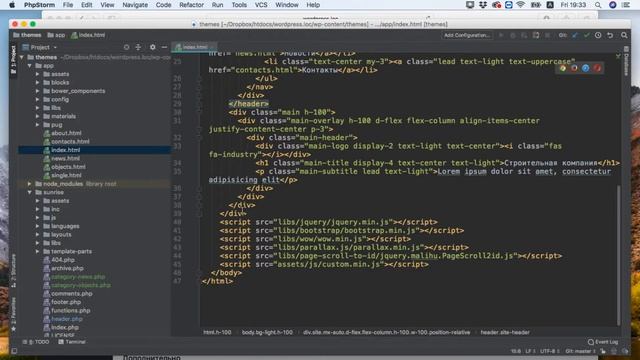Open Search Everywhere magnifier in toolbar
The width and height of the screenshot is (640, 360).
pyautogui.click(x=624, y=36)
